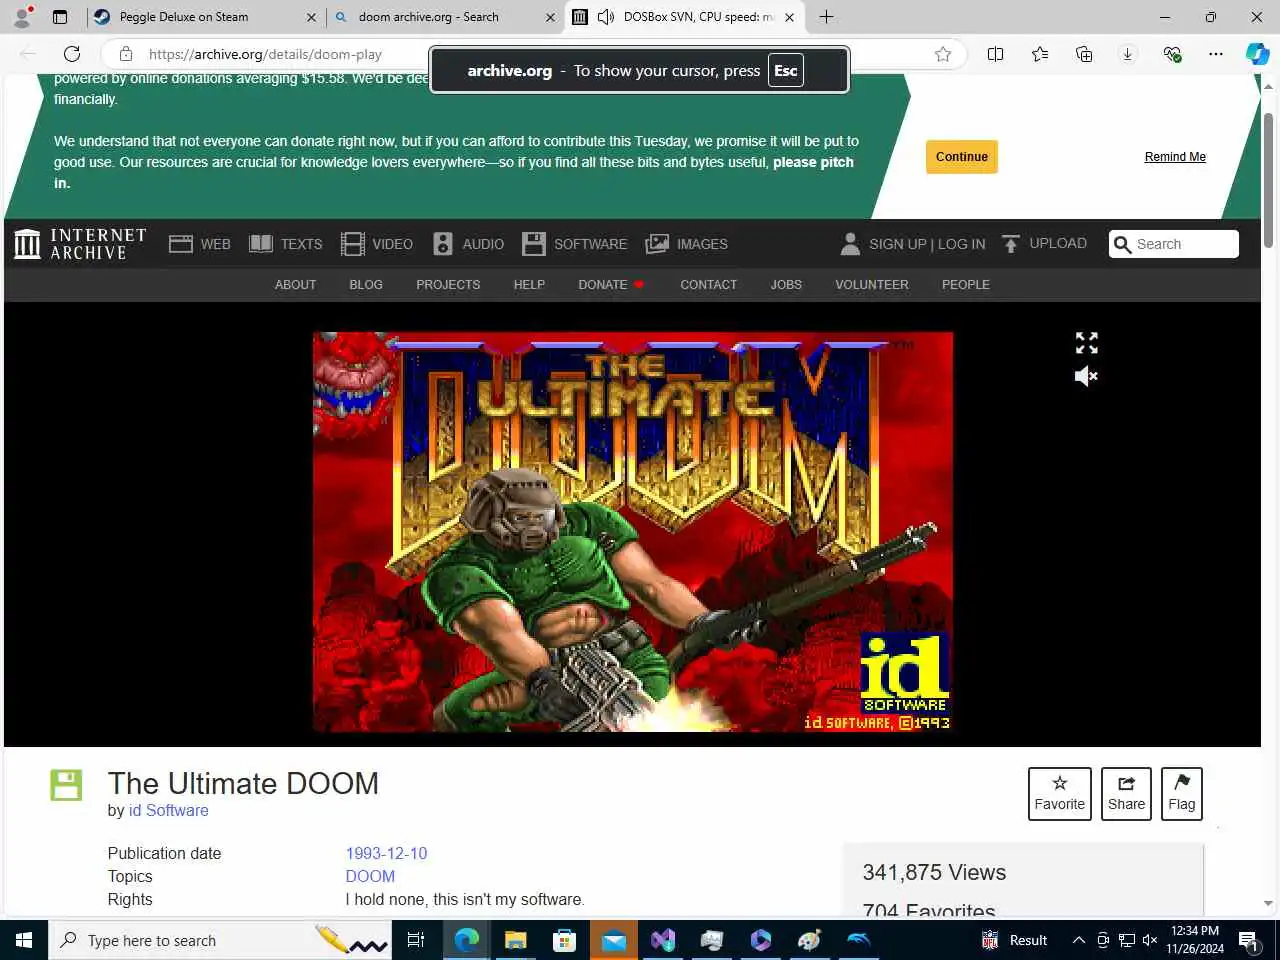This screenshot has height=960, width=1280.
Task: Open browser Favorites list icon
Action: click(1040, 54)
